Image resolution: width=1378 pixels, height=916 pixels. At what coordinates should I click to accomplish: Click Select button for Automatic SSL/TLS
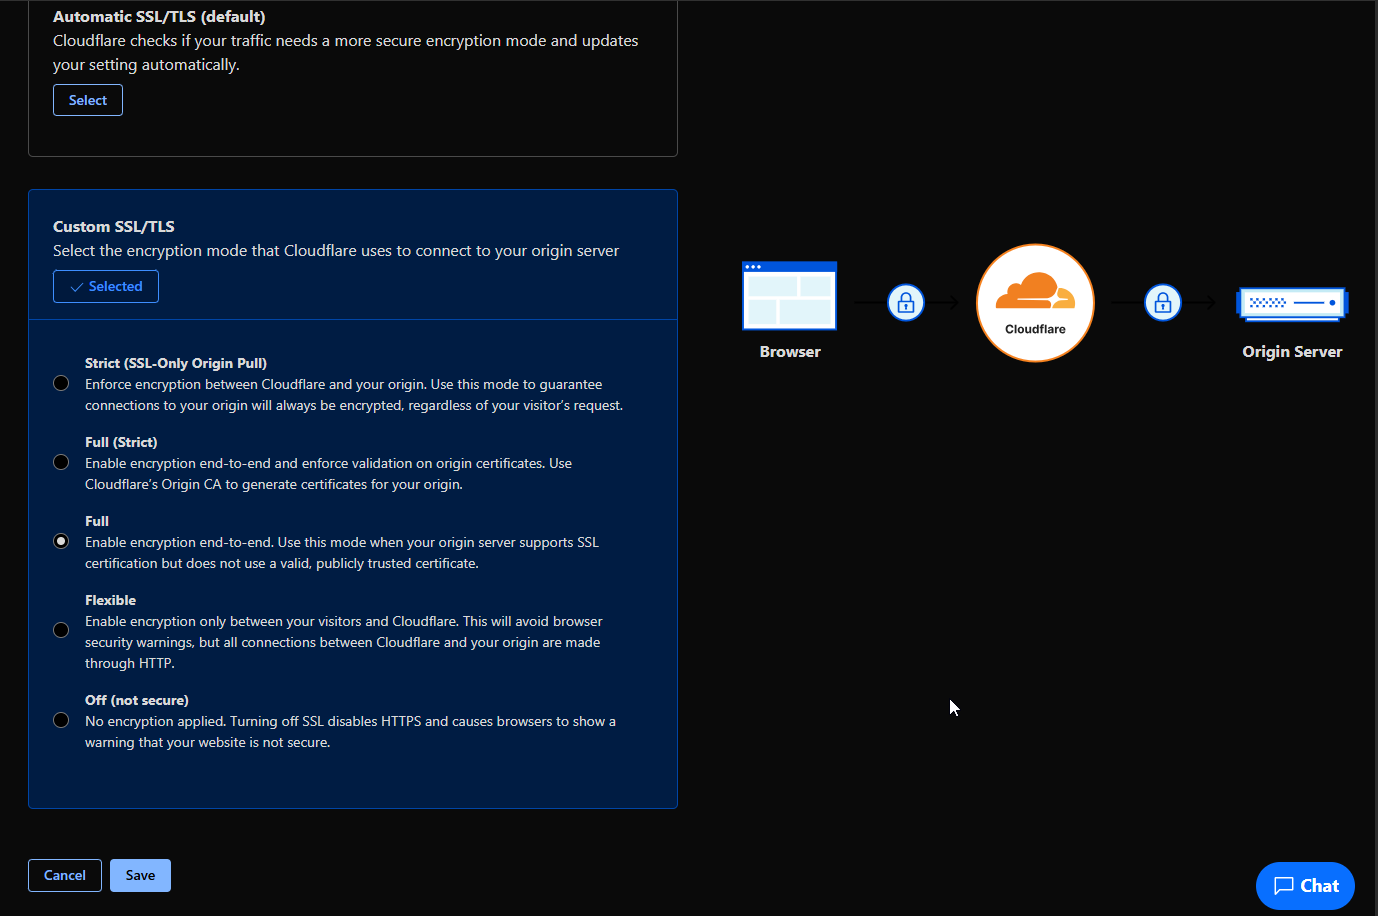(x=88, y=100)
